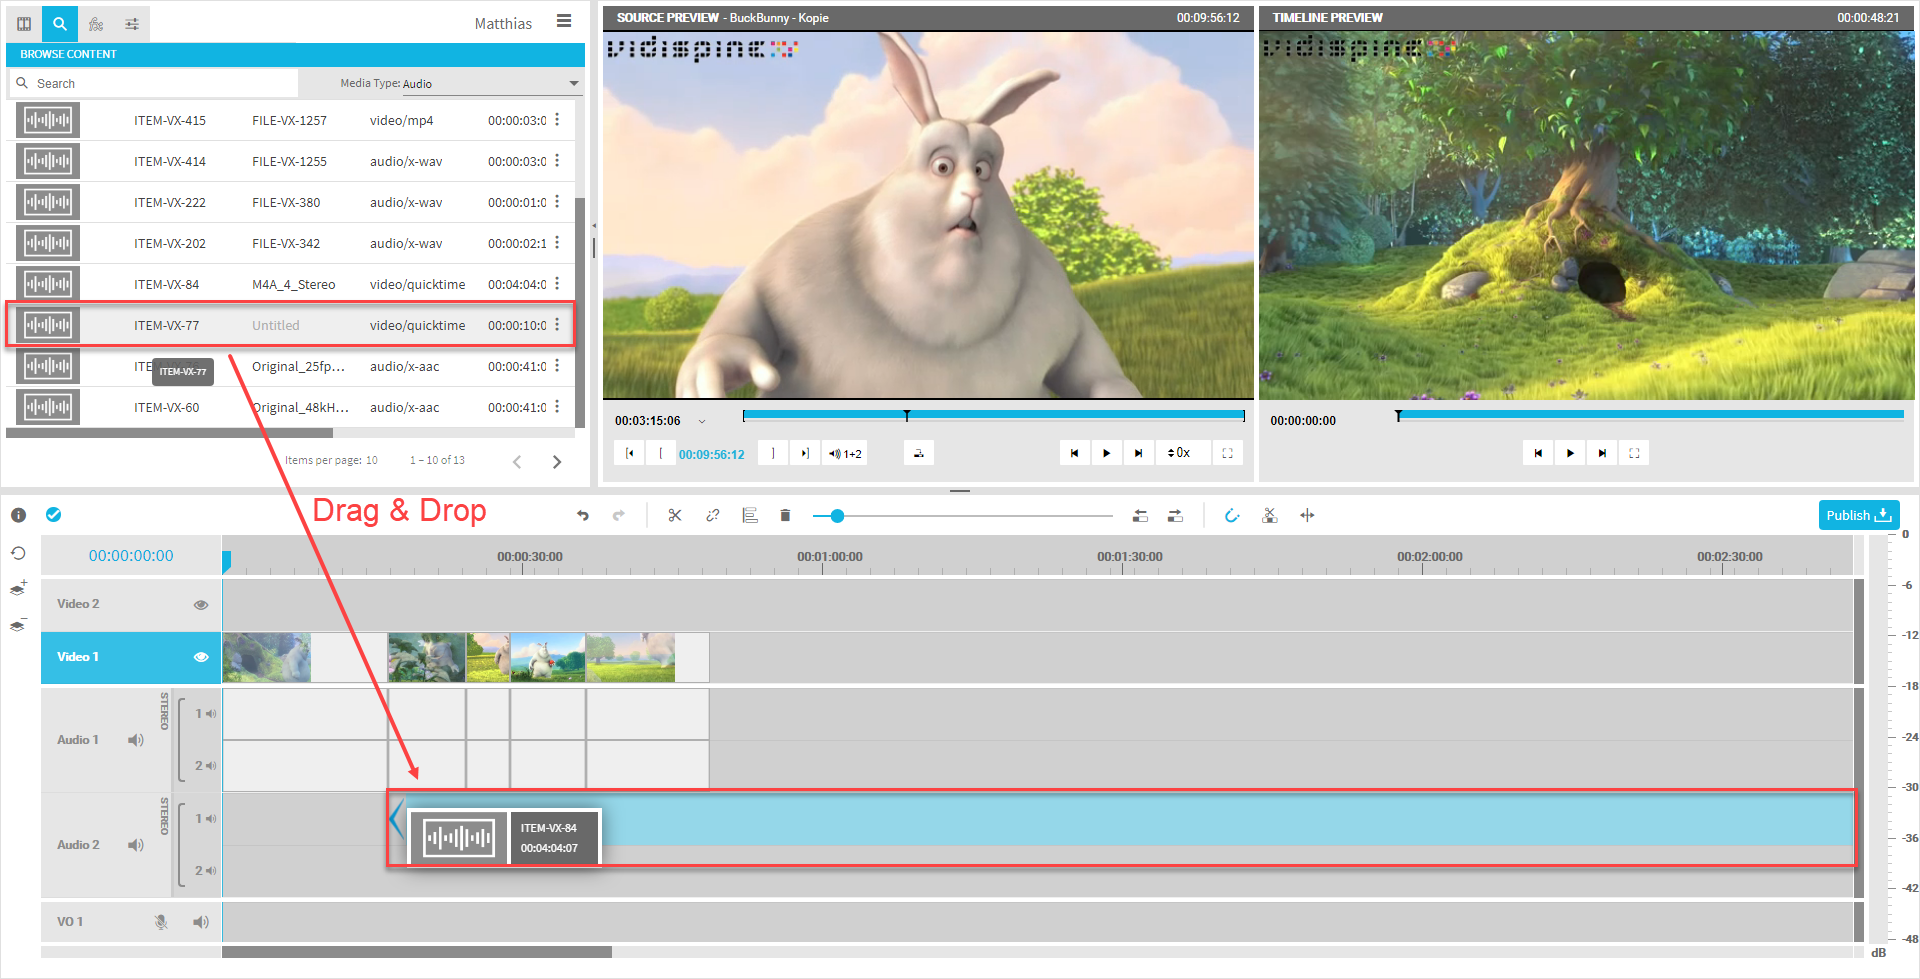This screenshot has width=1920, height=979.
Task: Expand the Media Type dropdown
Action: pyautogui.click(x=573, y=83)
